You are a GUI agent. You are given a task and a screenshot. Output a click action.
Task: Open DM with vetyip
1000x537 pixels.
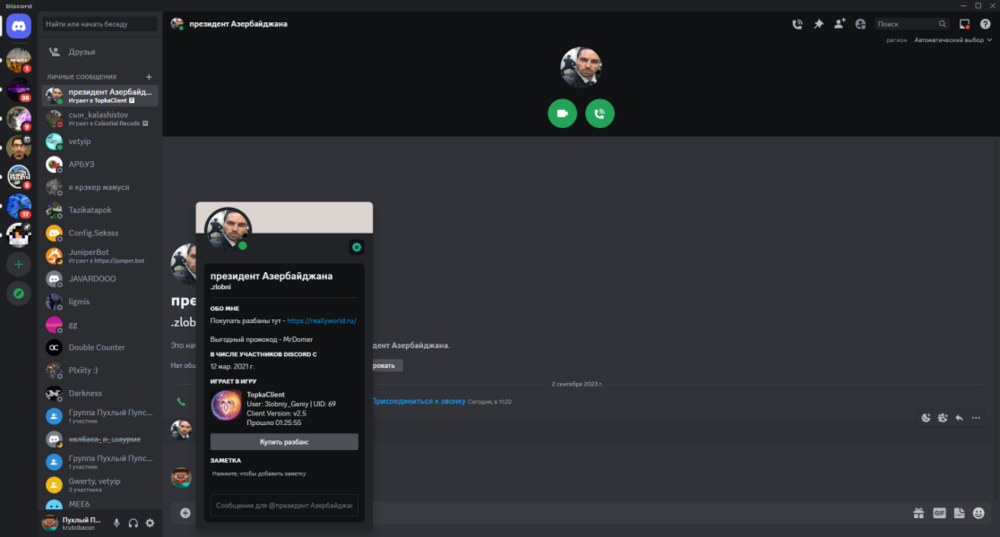point(99,141)
